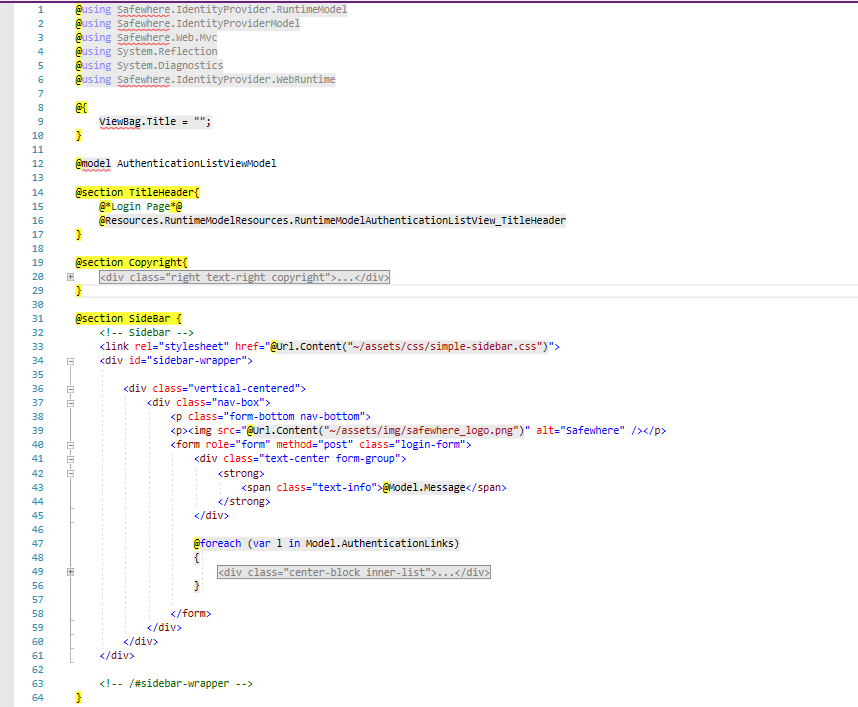
Task: Click the @foreach keyword in the loop
Action: point(217,544)
